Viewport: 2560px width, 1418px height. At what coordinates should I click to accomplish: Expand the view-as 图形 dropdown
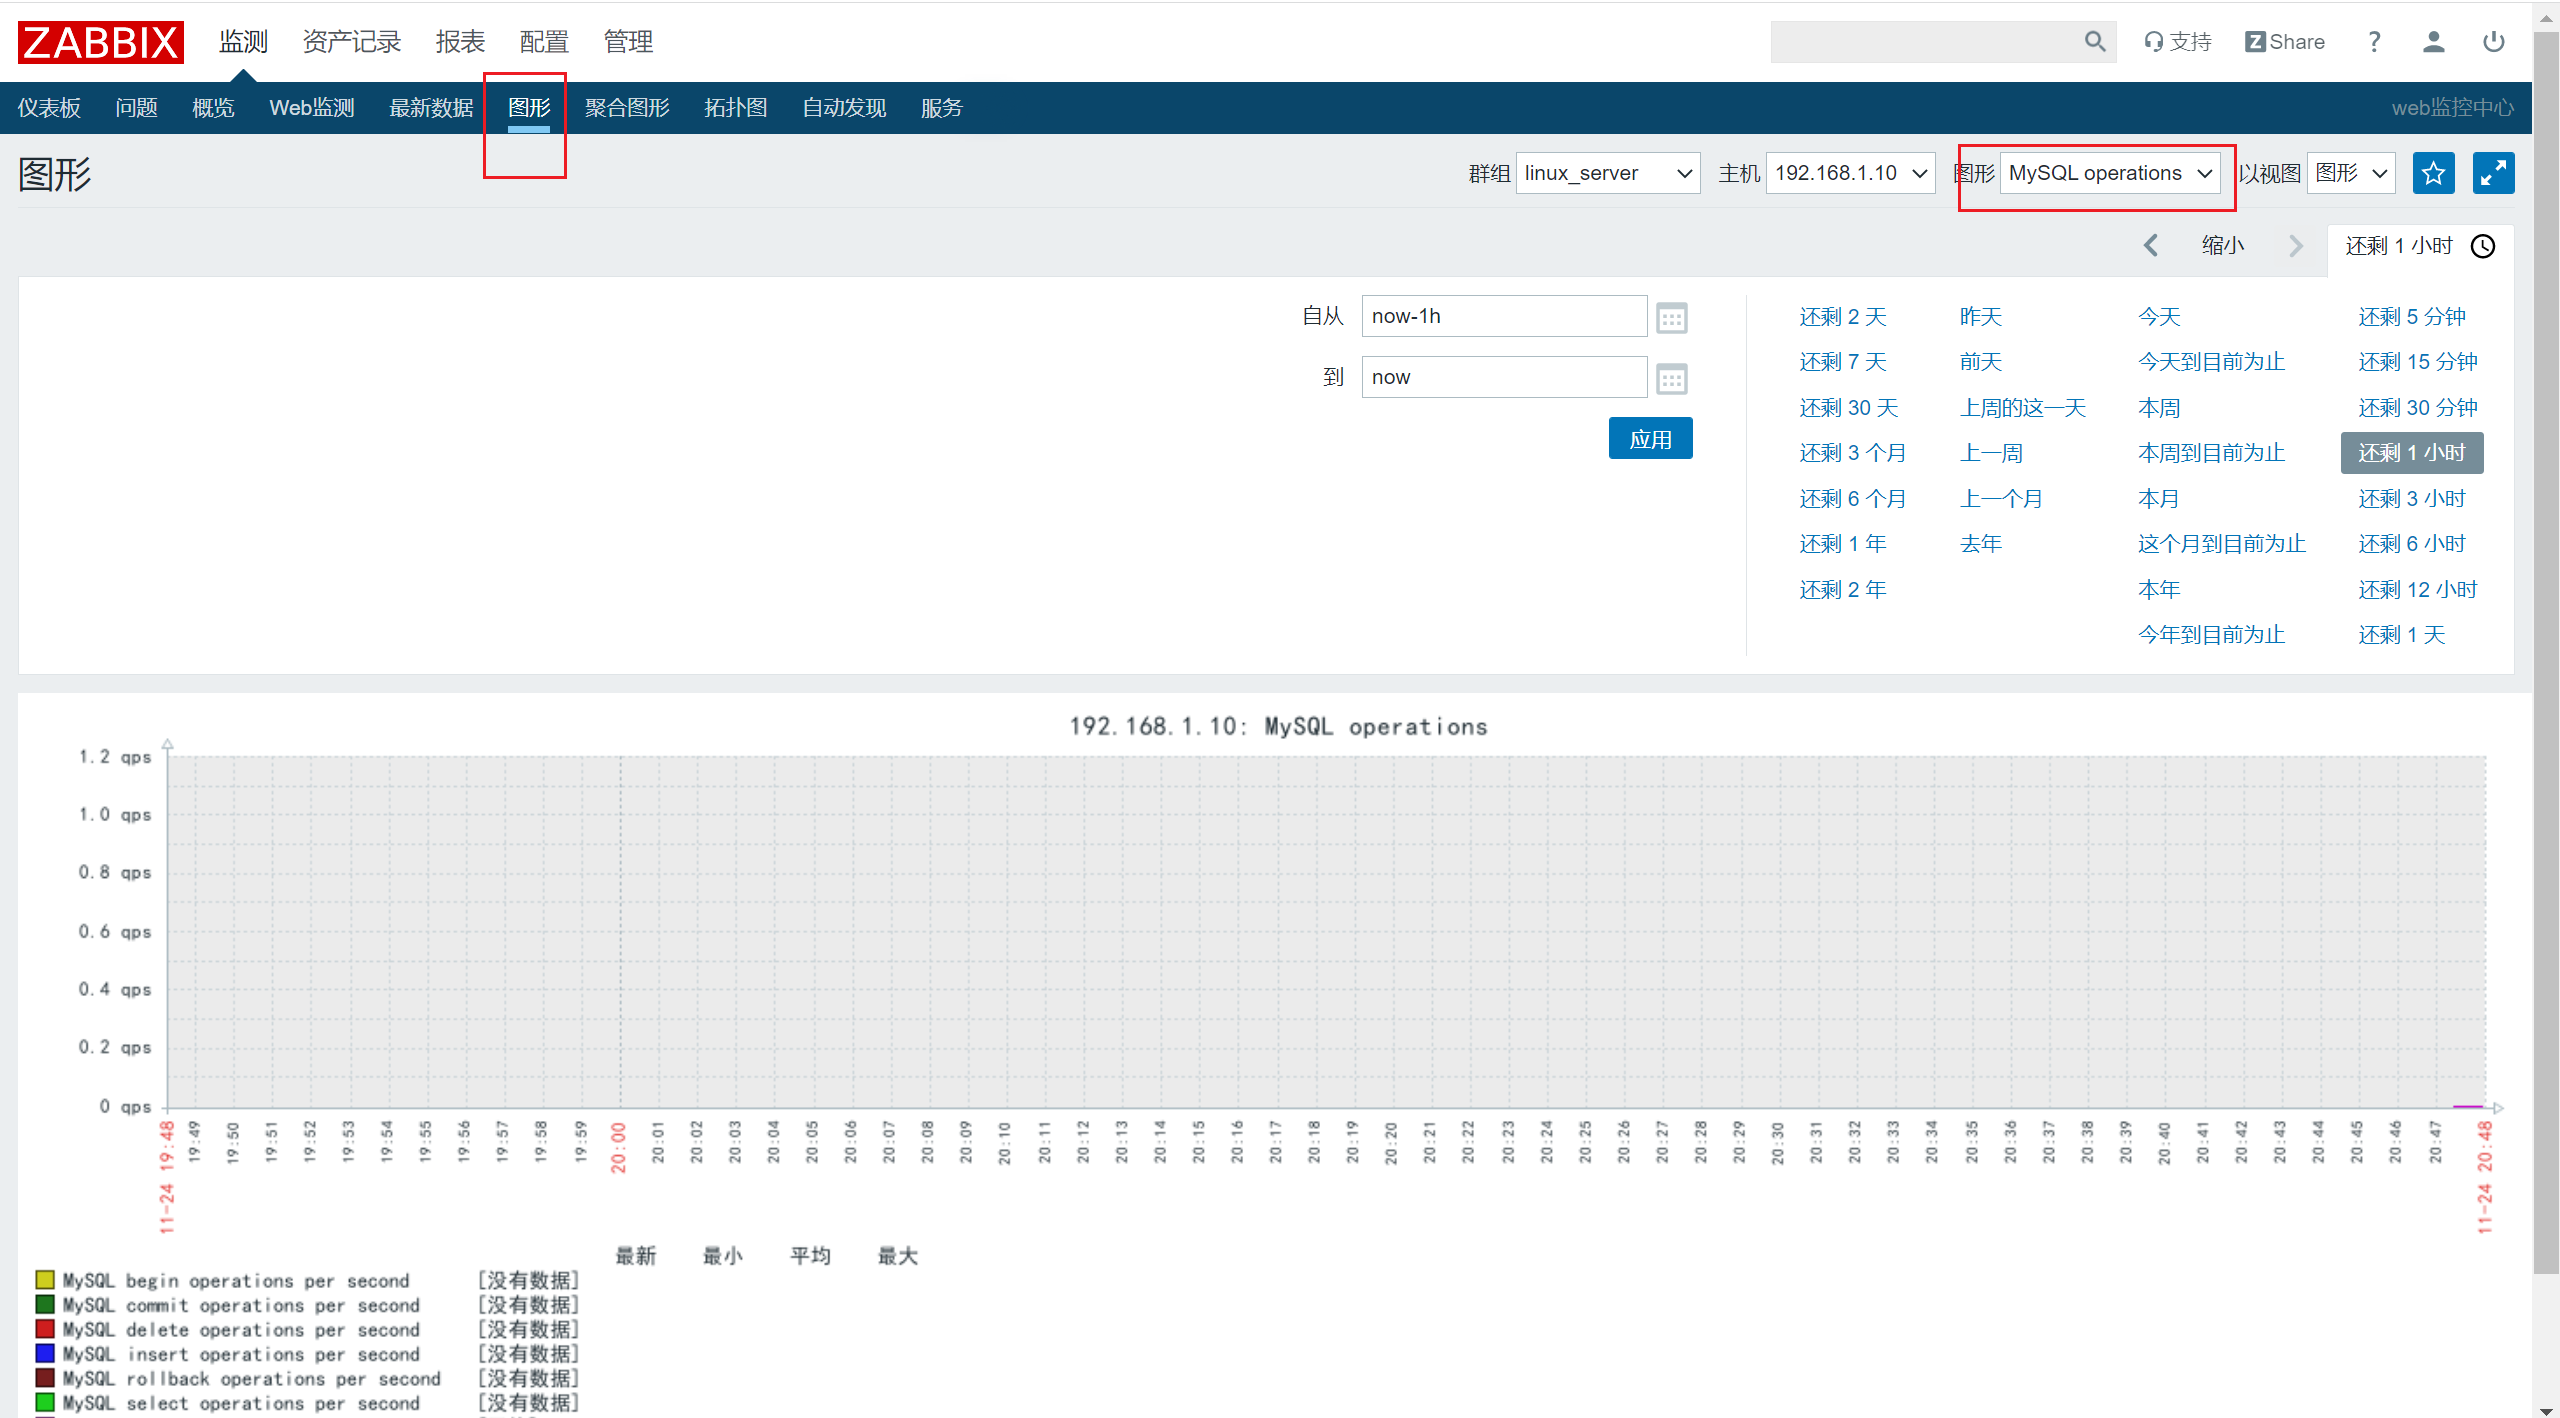click(x=2351, y=173)
